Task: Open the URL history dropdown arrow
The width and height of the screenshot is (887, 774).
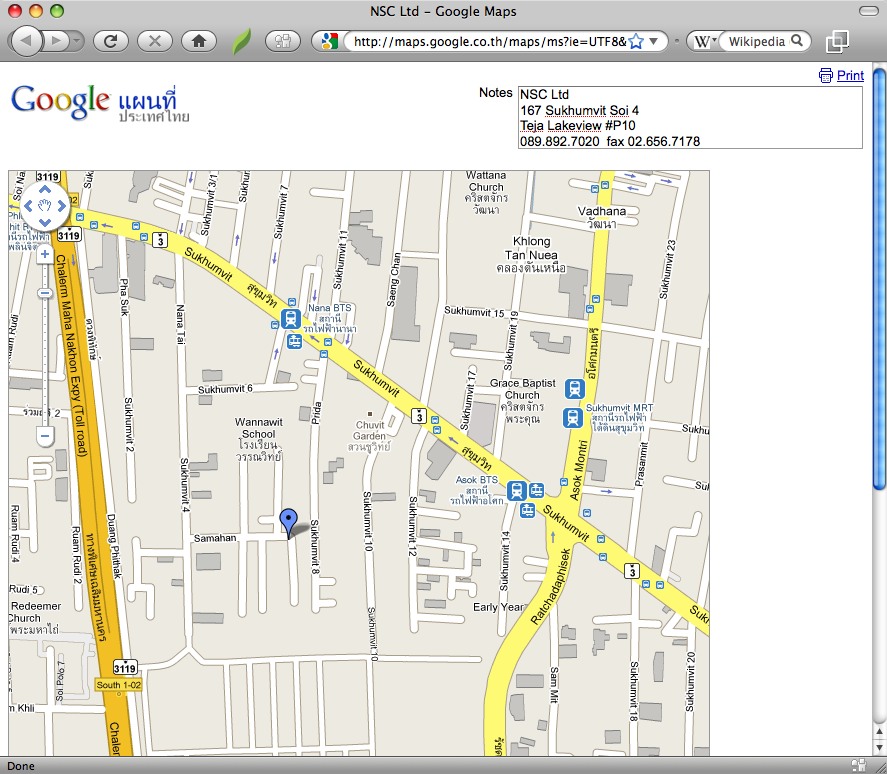Action: pos(654,41)
